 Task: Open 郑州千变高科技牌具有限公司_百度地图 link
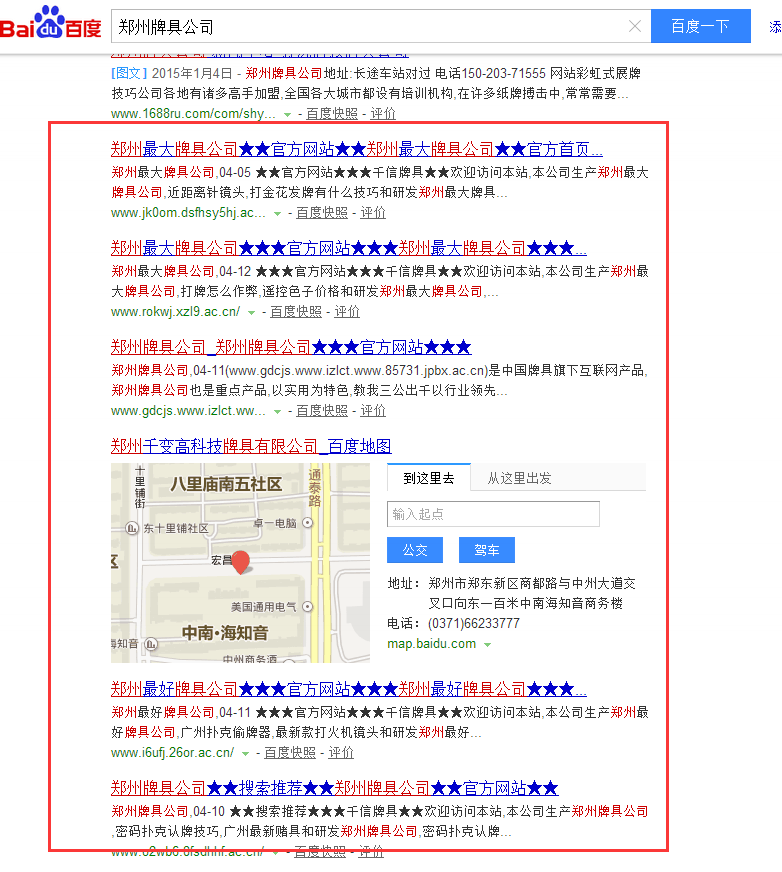251,446
